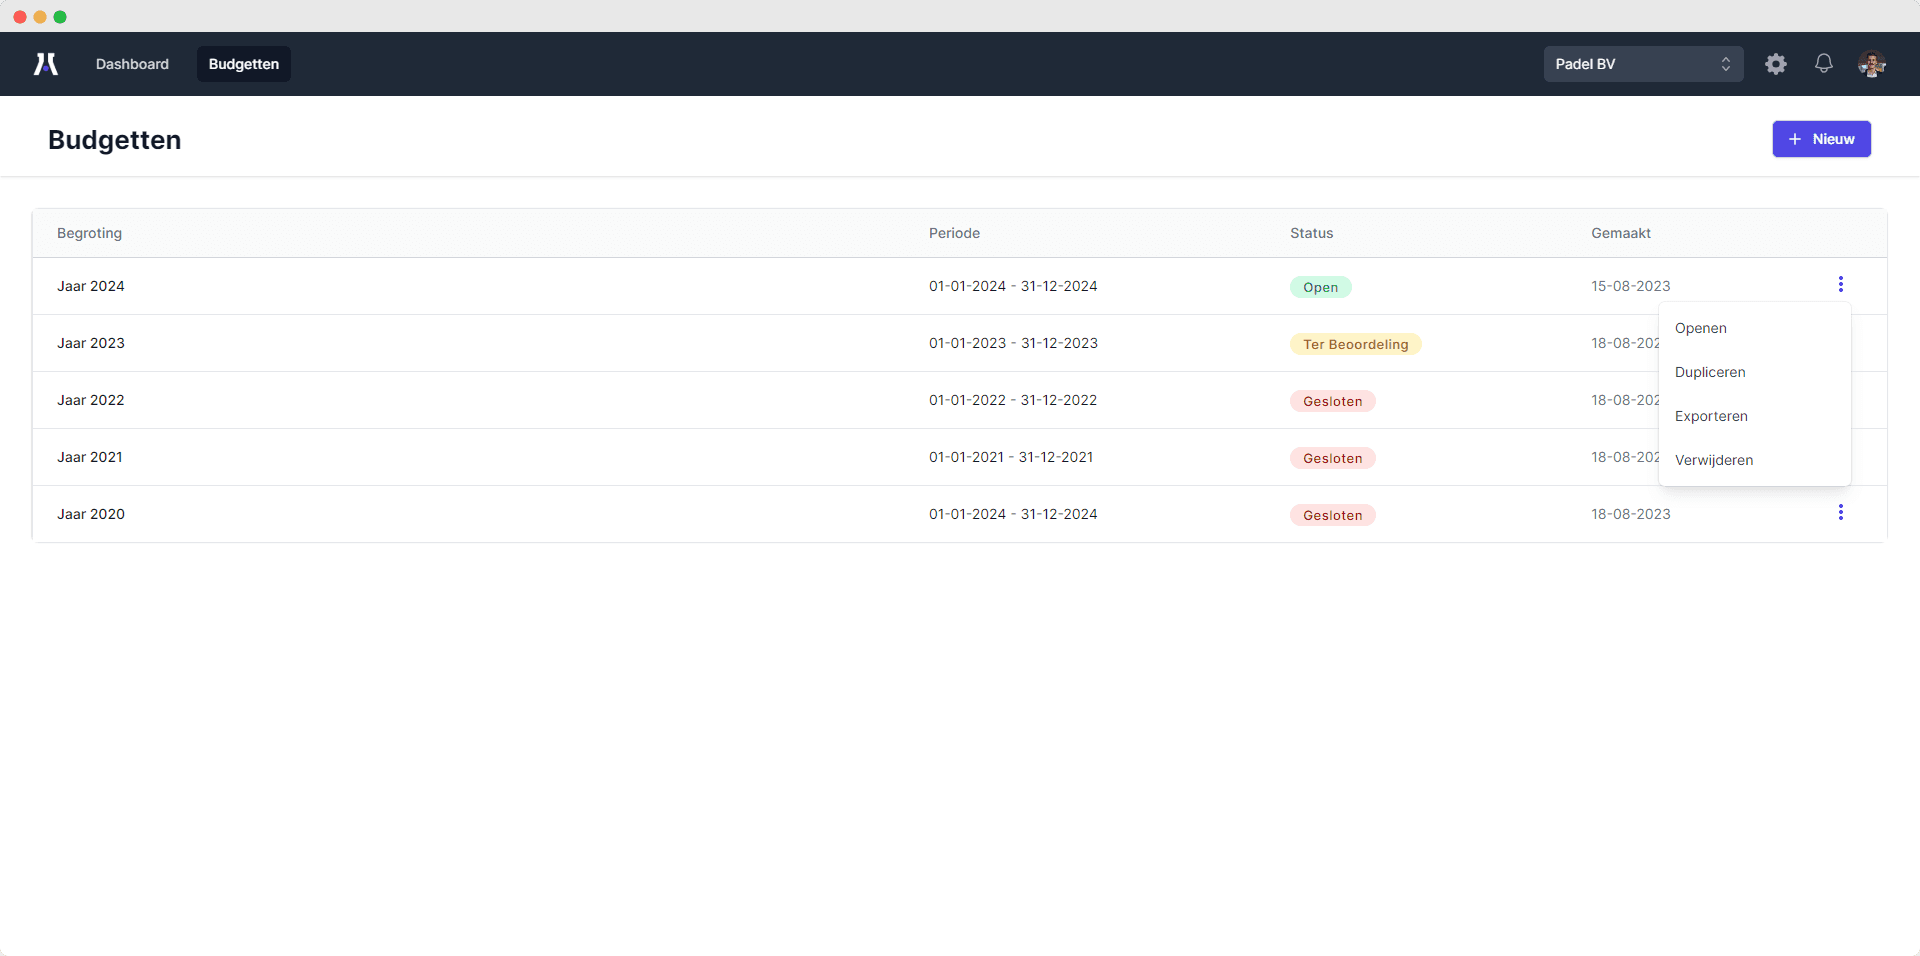
Task: Click the Ter Beoordeling status badge
Action: 1355,344
